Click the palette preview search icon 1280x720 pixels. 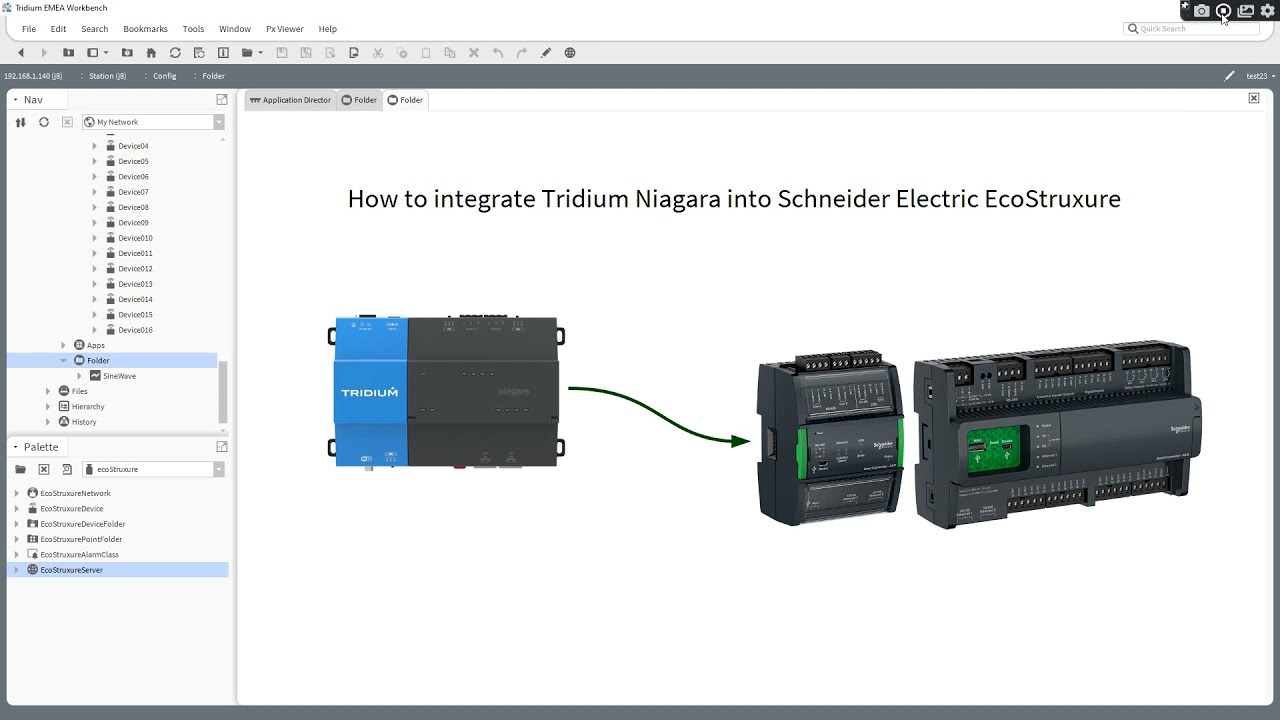pos(67,469)
